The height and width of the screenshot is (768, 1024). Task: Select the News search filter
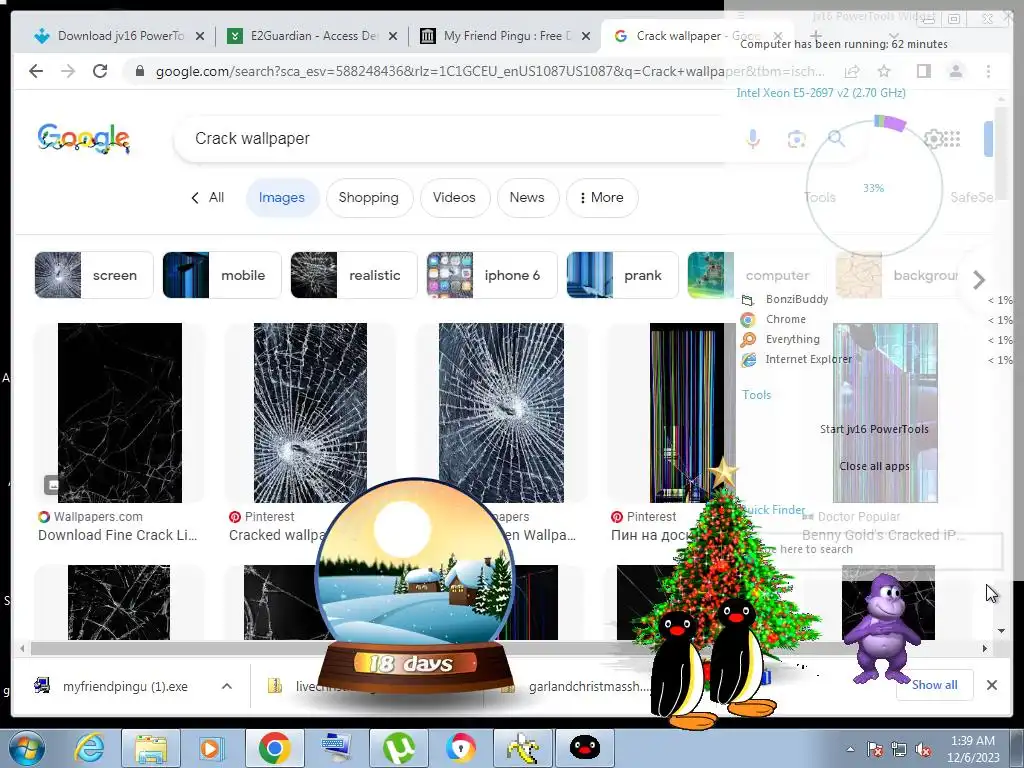(527, 197)
